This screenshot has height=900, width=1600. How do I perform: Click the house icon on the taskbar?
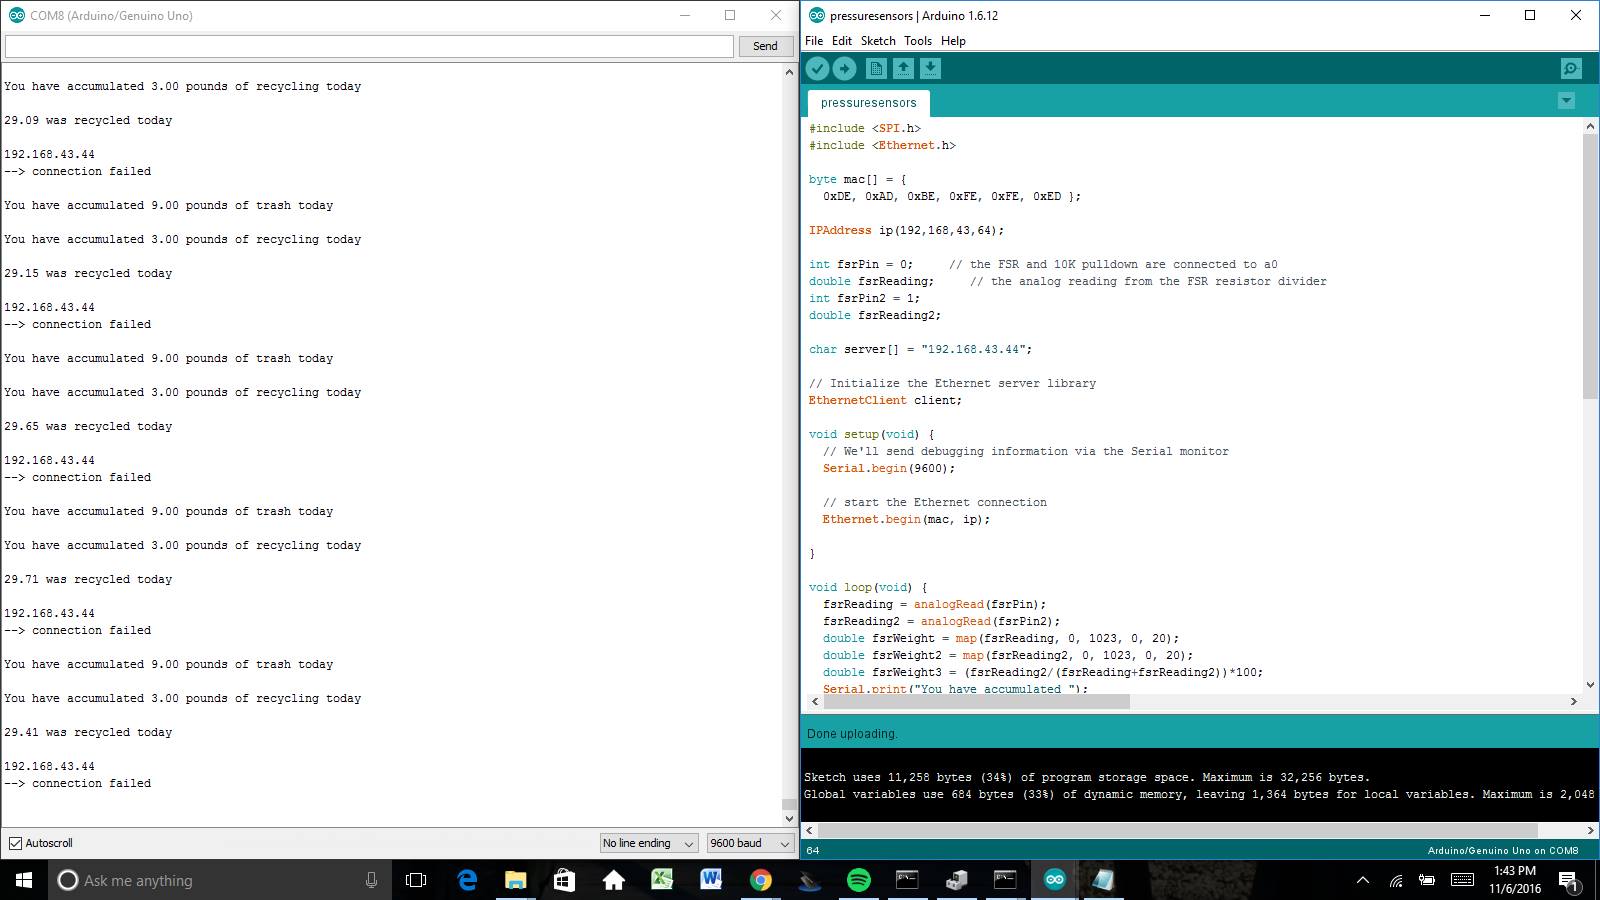(x=613, y=880)
